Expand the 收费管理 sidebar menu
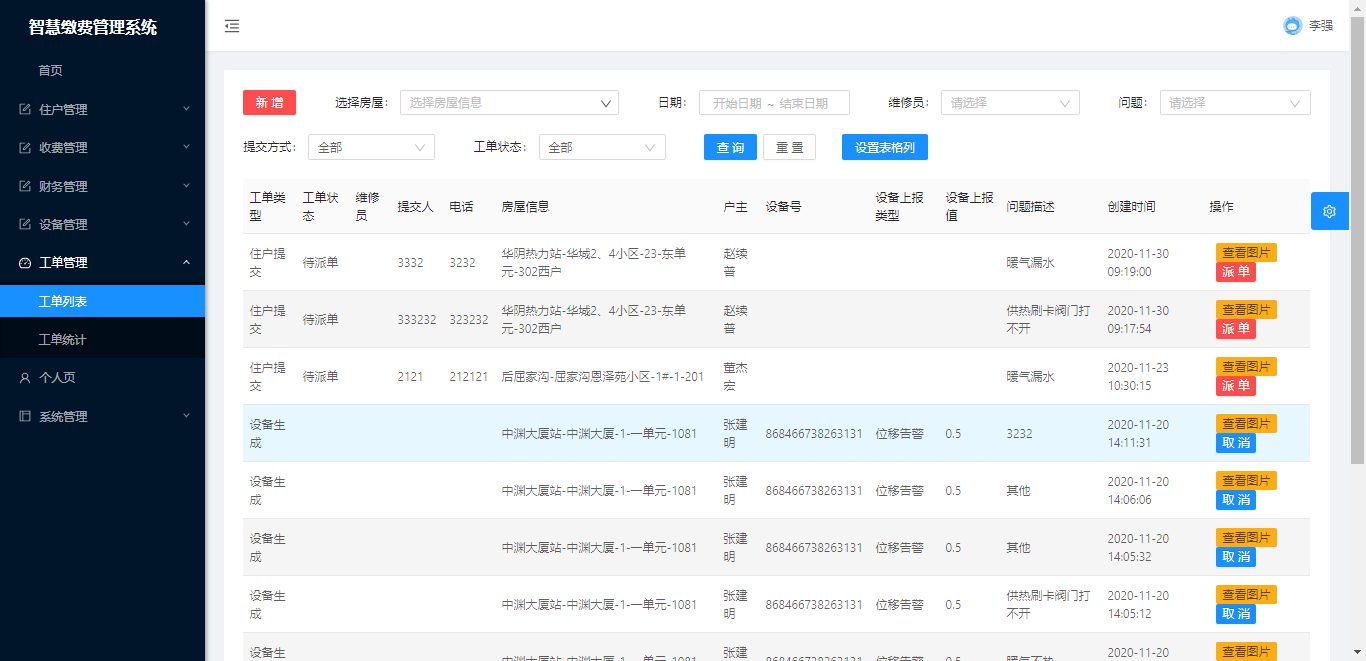The height and width of the screenshot is (661, 1366). [x=102, y=148]
